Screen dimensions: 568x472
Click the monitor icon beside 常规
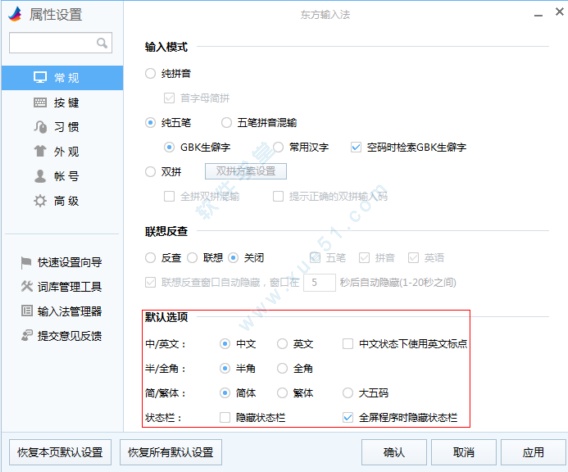(x=40, y=78)
